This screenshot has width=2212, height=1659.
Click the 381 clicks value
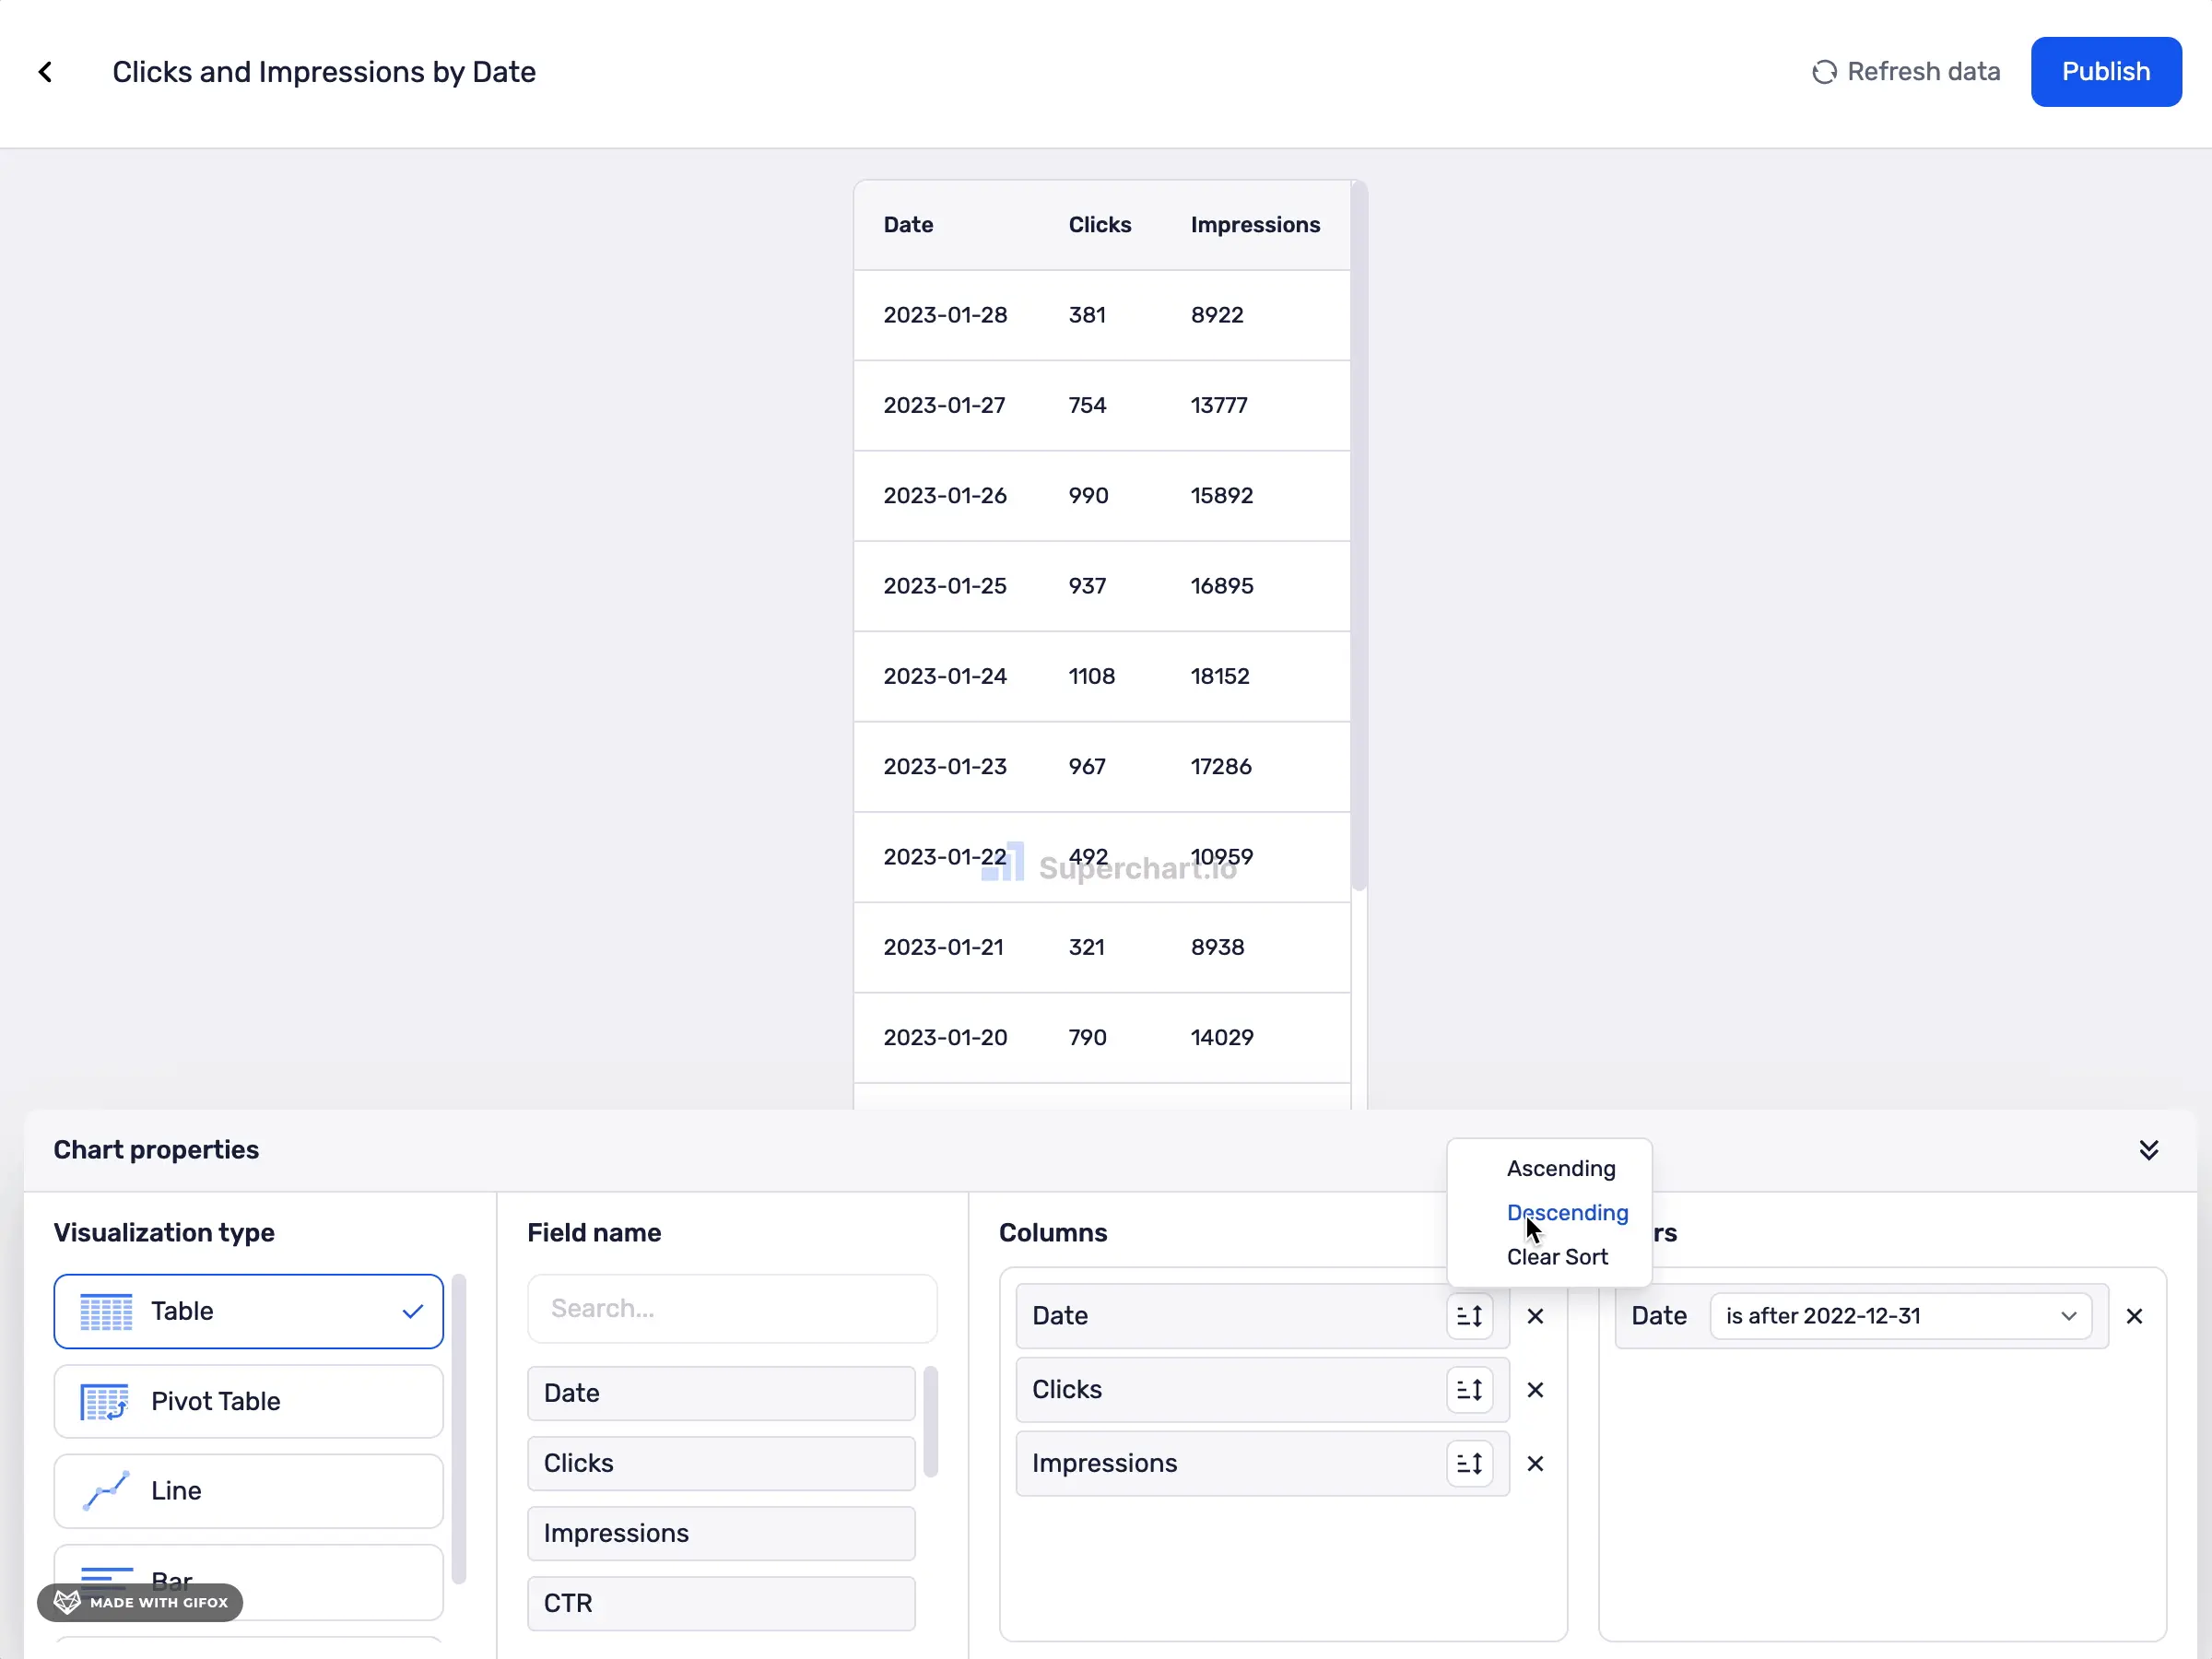[x=1087, y=315]
